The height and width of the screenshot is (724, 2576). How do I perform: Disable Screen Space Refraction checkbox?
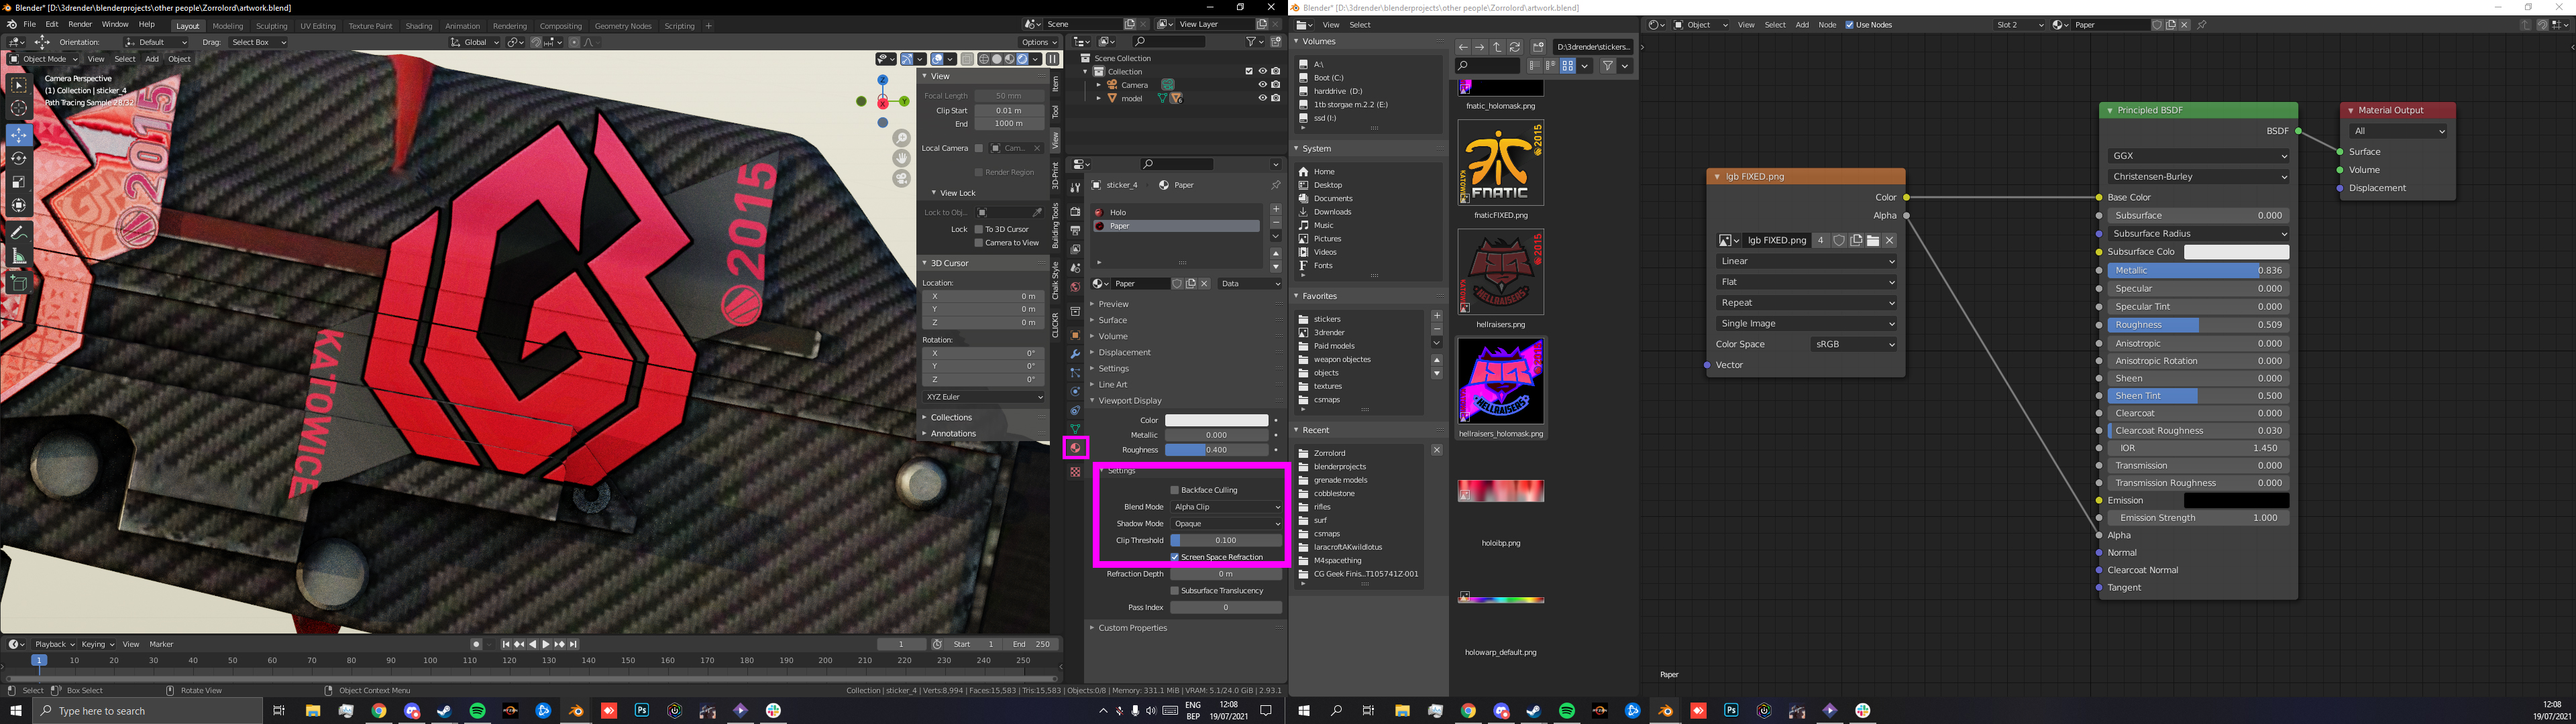(1175, 557)
